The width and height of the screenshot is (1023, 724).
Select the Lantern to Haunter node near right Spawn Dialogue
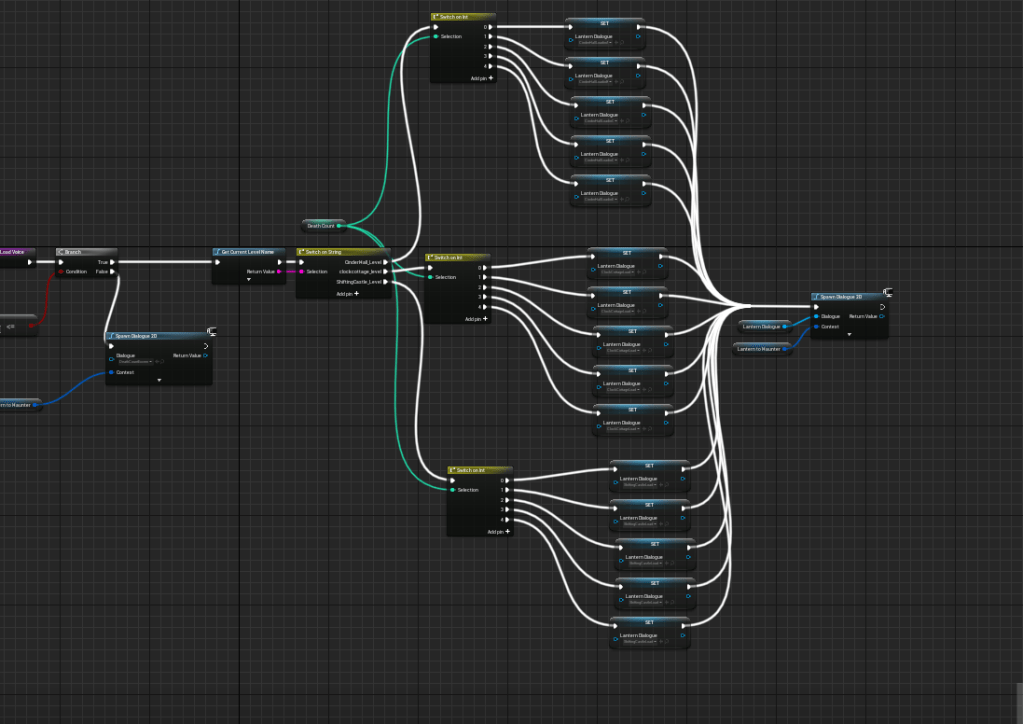point(758,348)
